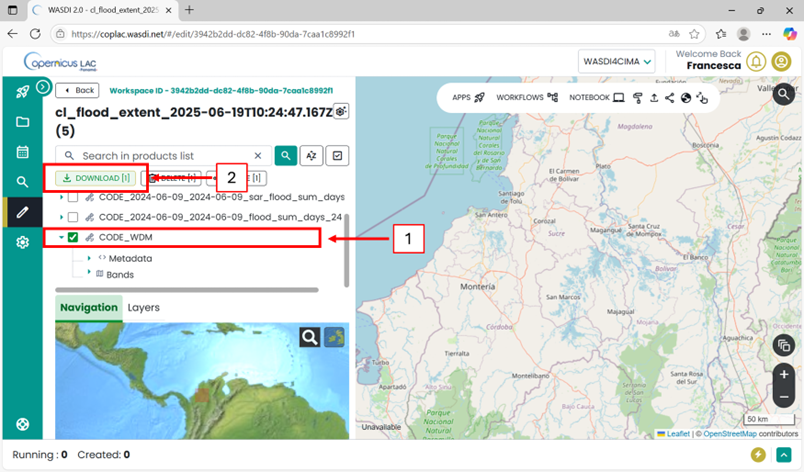The width and height of the screenshot is (804, 472).
Task: Toggle the navigation globe layer icon
Action: pyautogui.click(x=334, y=337)
